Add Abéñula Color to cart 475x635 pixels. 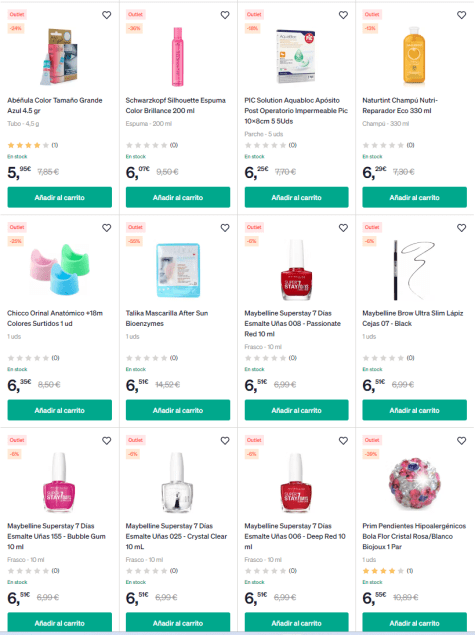tap(60, 197)
